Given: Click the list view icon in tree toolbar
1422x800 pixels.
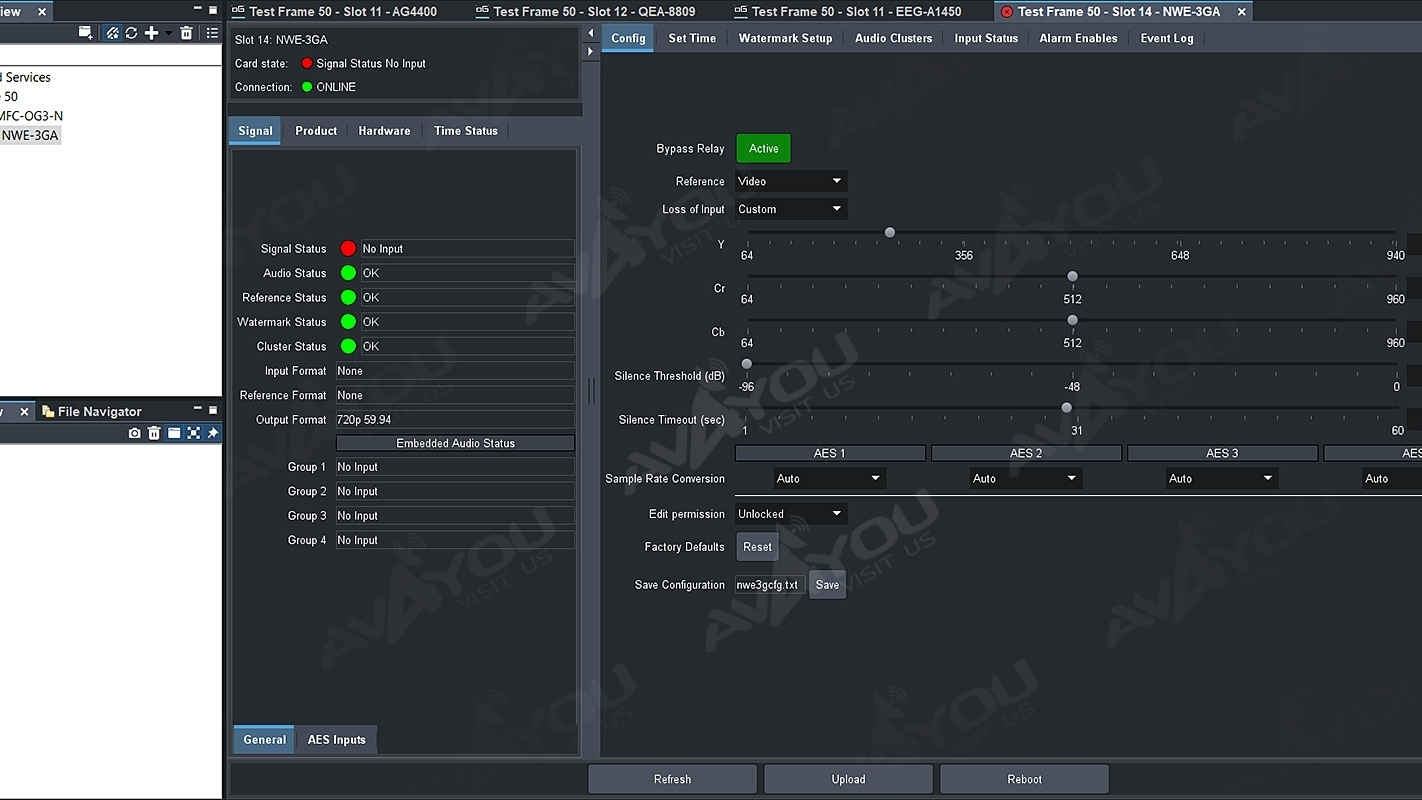Looking at the screenshot, I should pyautogui.click(x=212, y=33).
